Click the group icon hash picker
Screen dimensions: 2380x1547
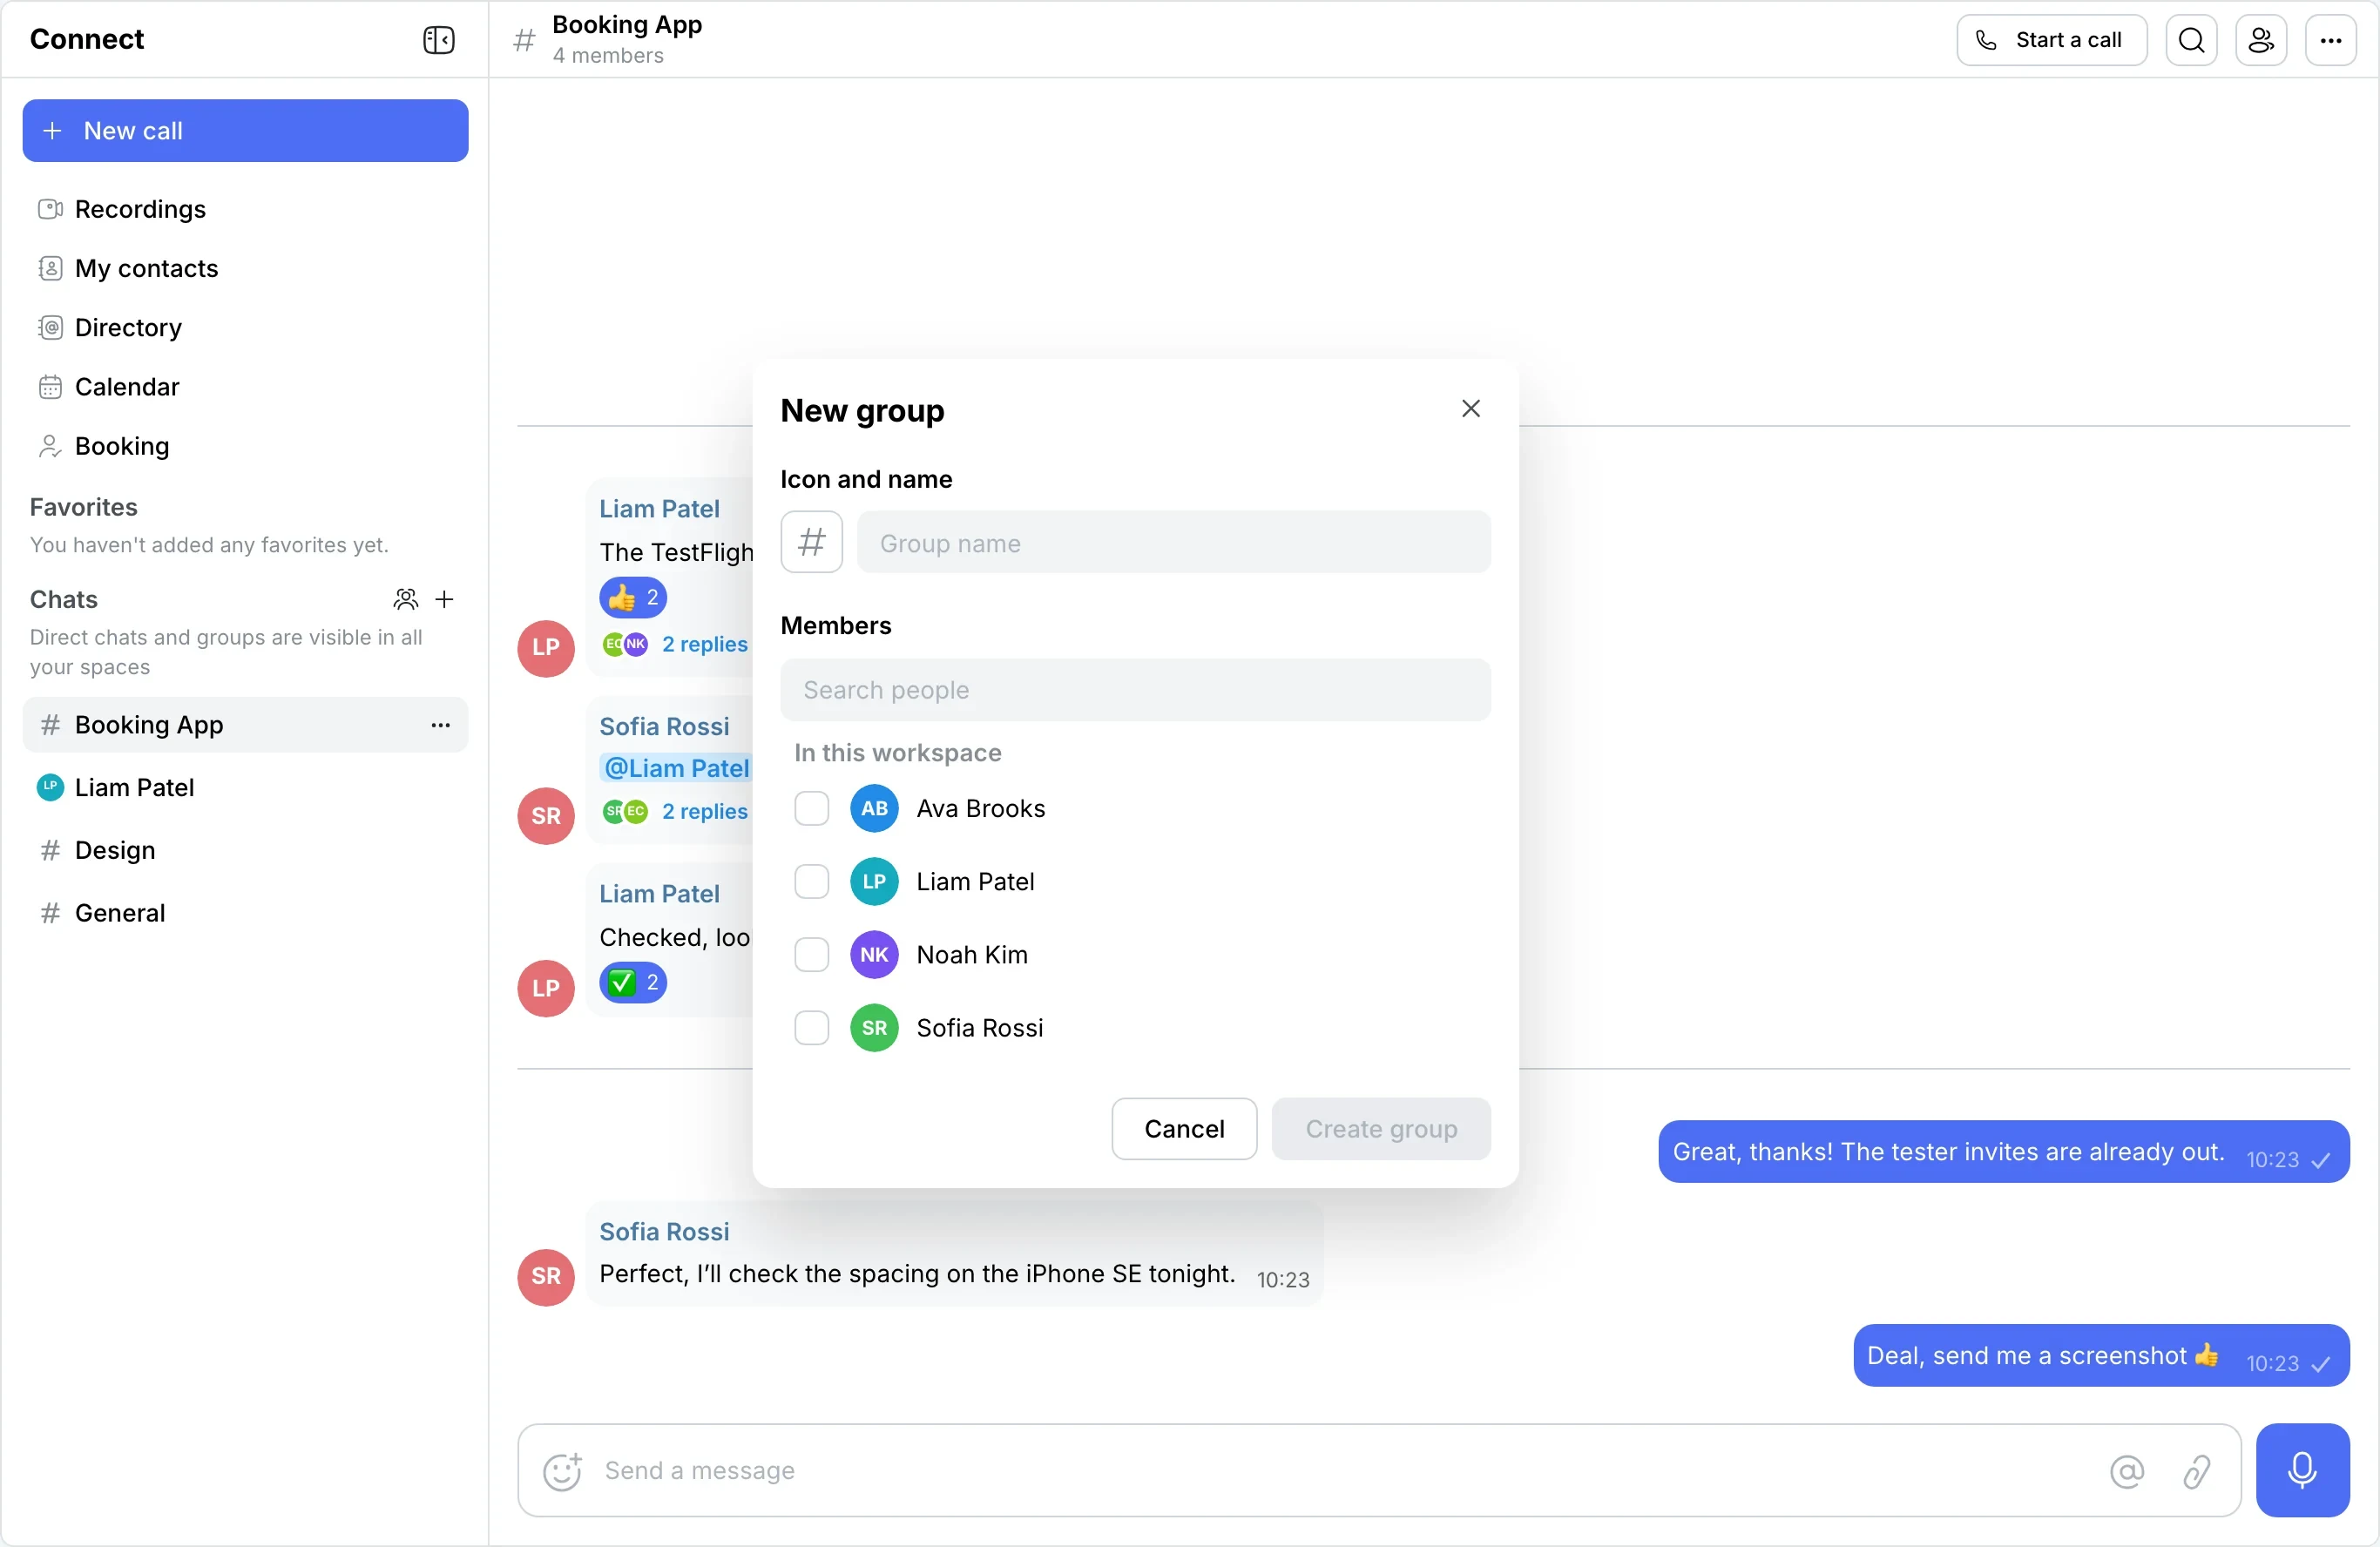pyautogui.click(x=811, y=542)
